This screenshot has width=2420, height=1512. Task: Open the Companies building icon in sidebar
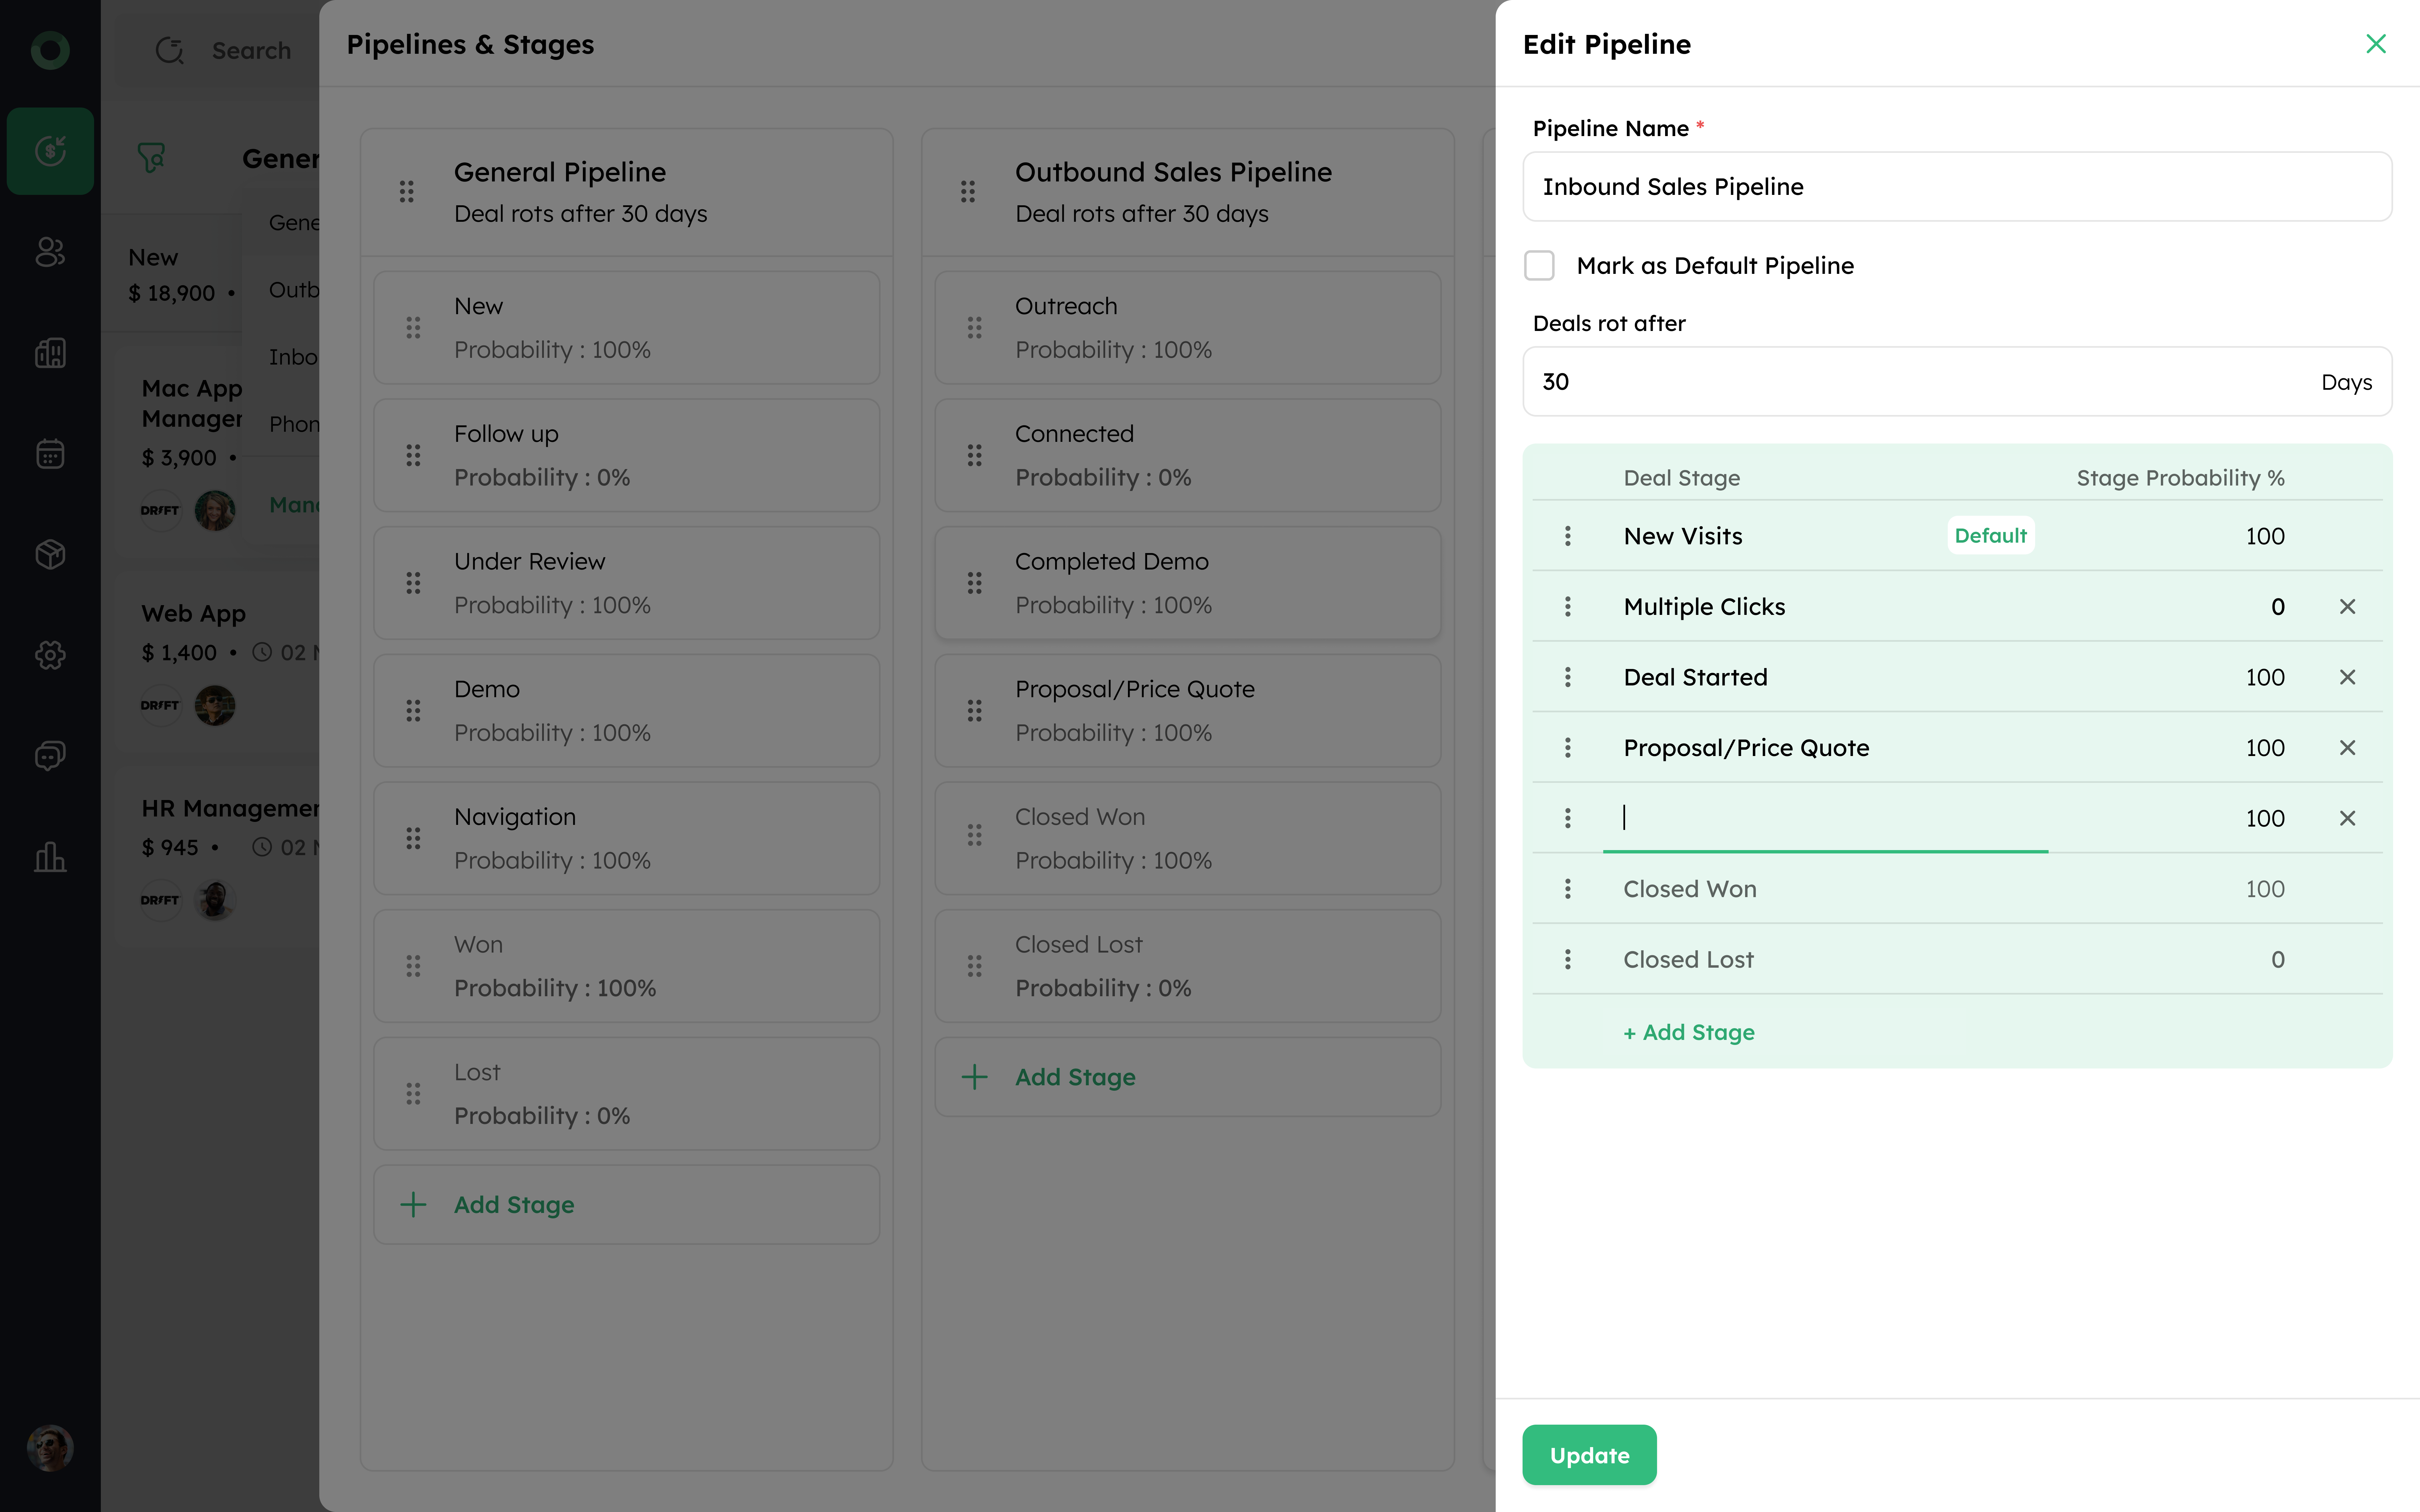50,353
